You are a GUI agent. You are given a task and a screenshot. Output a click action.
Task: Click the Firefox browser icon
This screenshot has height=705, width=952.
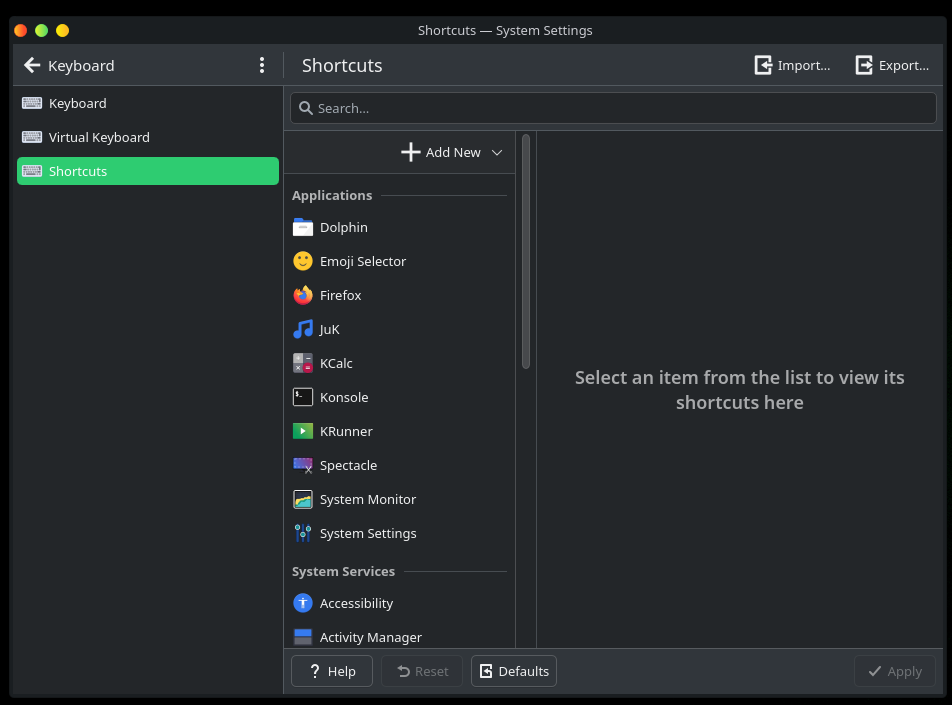click(x=303, y=296)
